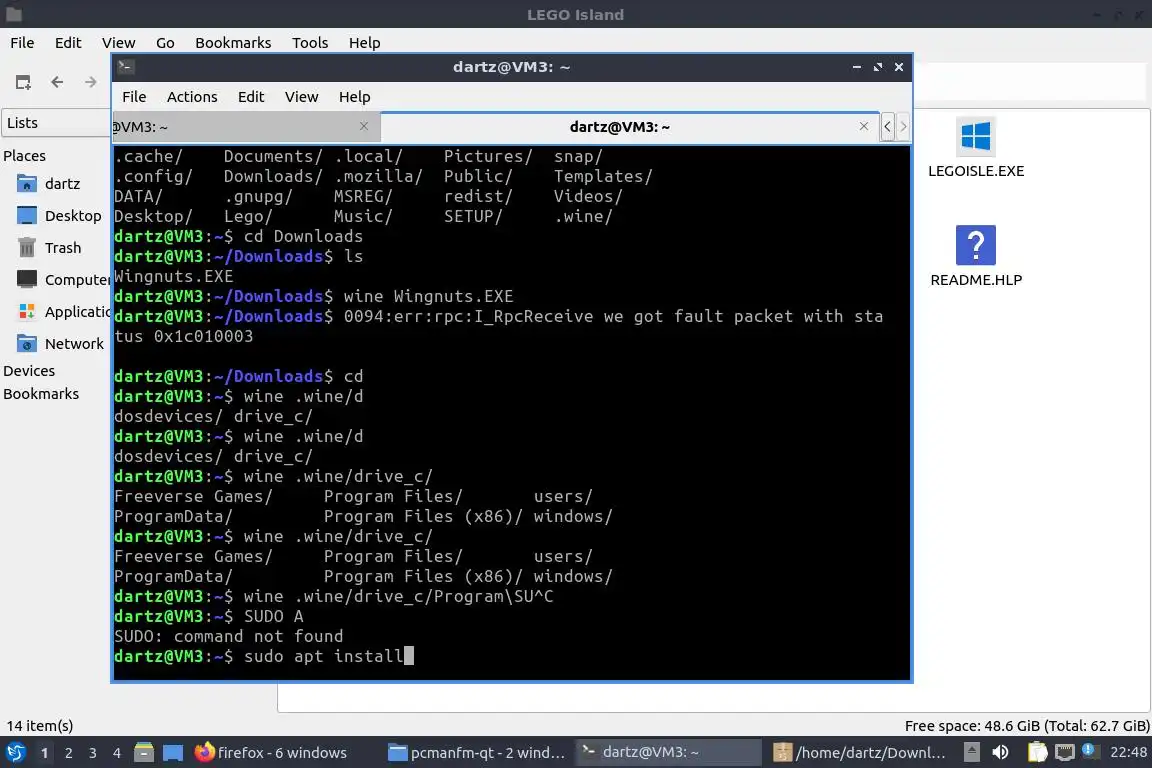The height and width of the screenshot is (768, 1152).
Task: Open the file manager View menu
Action: 118,43
